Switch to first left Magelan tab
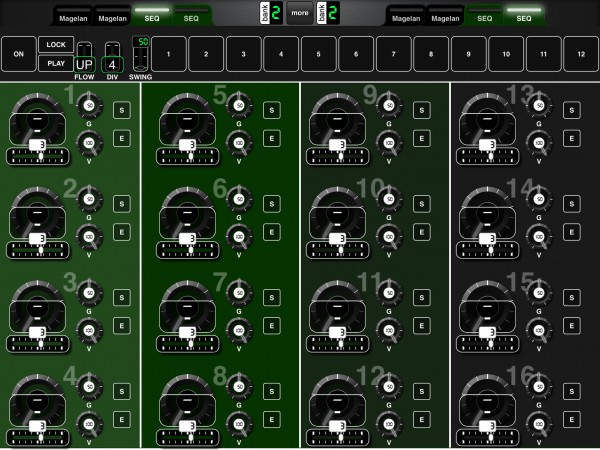This screenshot has width=600, height=450. click(x=73, y=16)
